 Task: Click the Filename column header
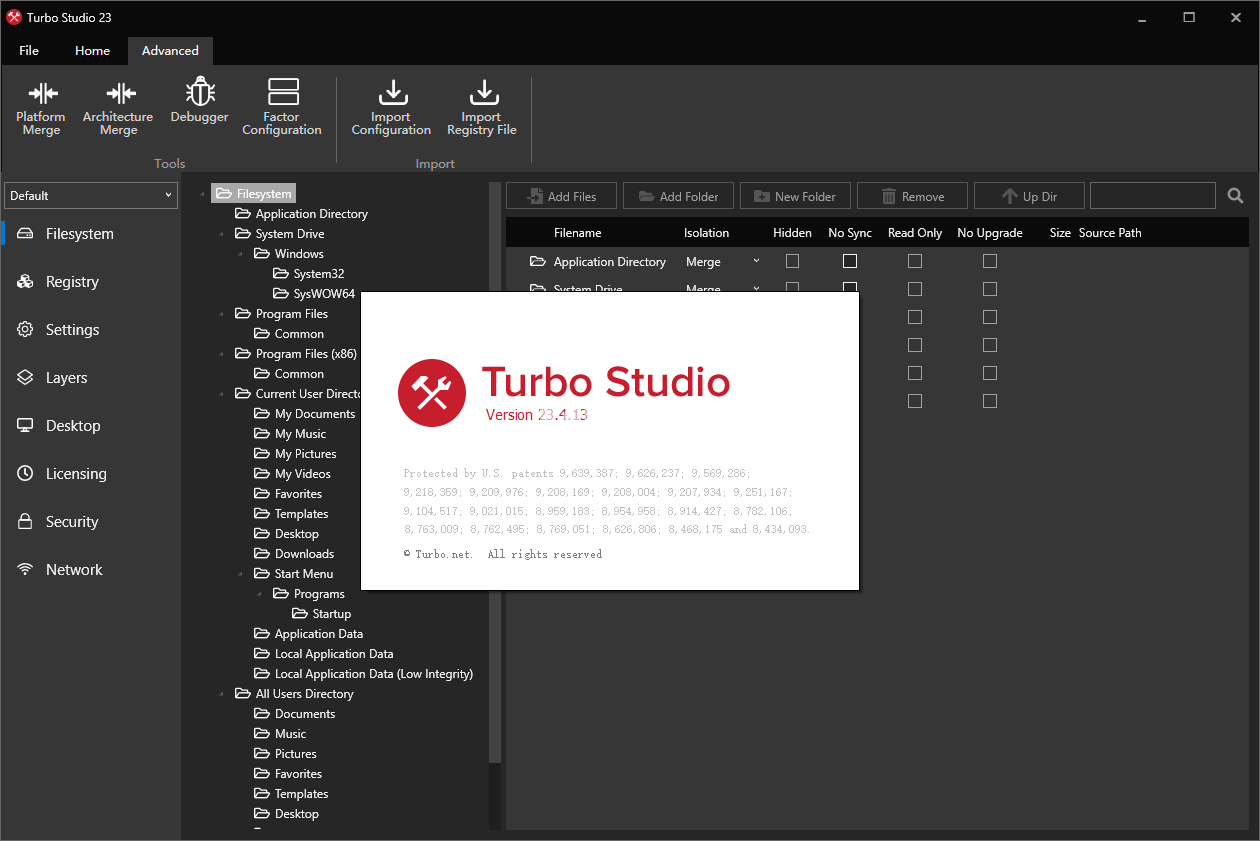pyautogui.click(x=578, y=233)
